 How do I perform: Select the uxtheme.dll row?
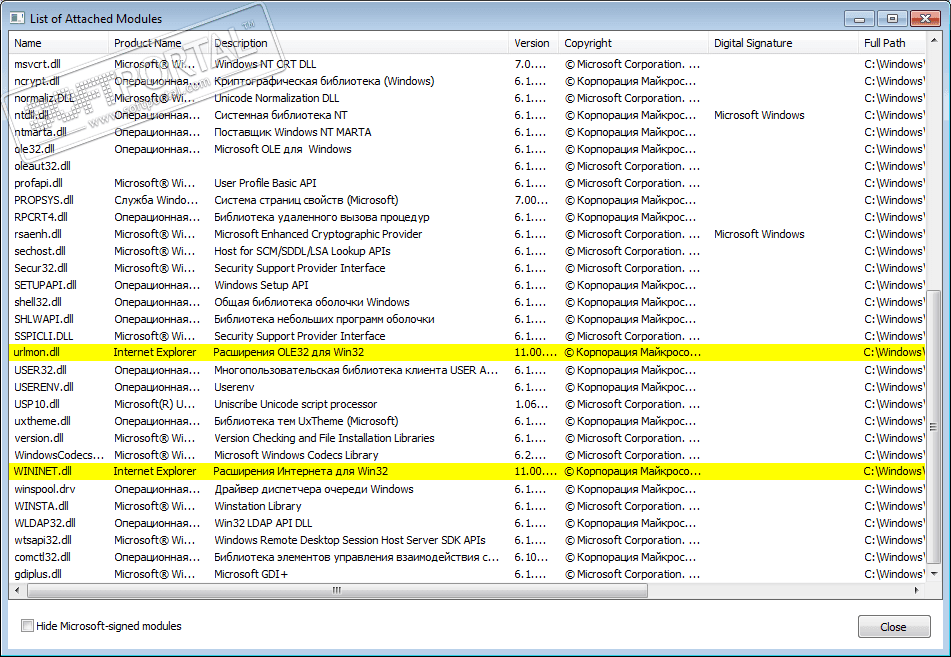point(467,421)
